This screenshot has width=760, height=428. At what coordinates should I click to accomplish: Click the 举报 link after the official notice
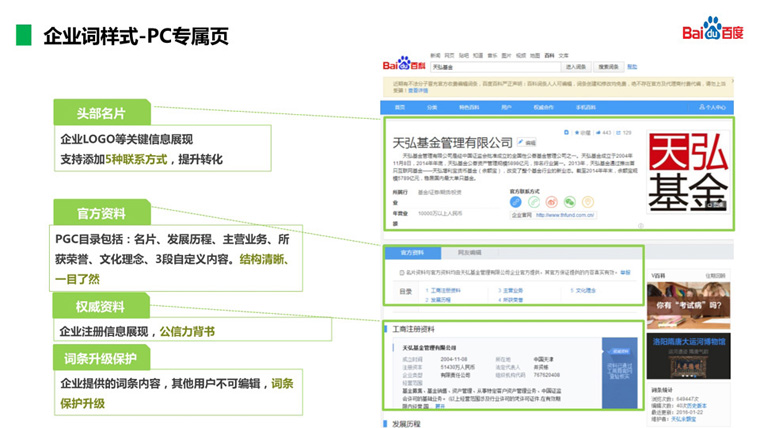(x=626, y=272)
